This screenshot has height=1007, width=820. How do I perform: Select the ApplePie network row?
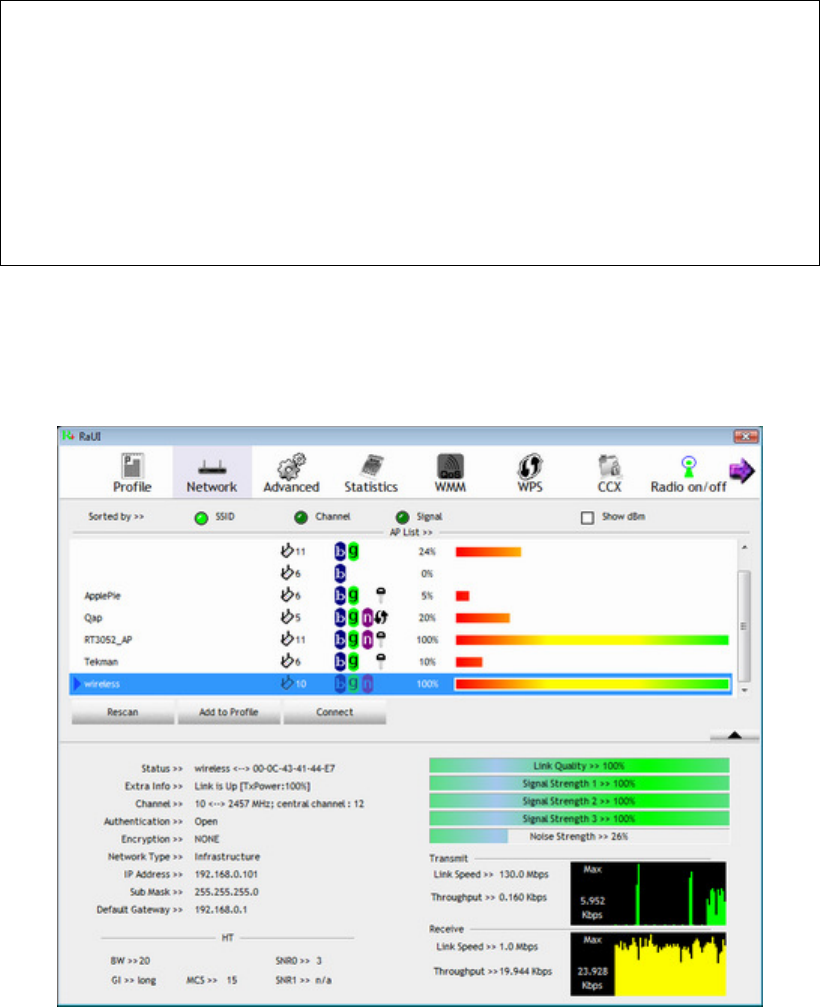click(401, 595)
